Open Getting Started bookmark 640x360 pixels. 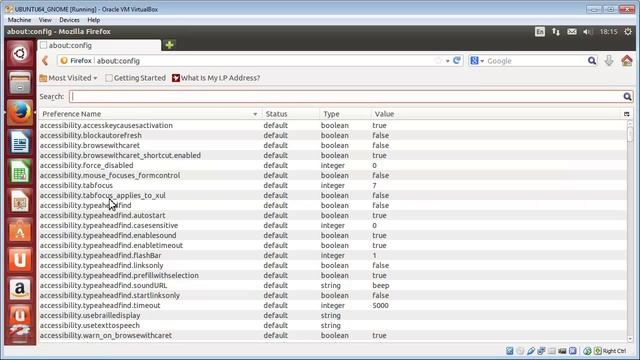[136, 78]
